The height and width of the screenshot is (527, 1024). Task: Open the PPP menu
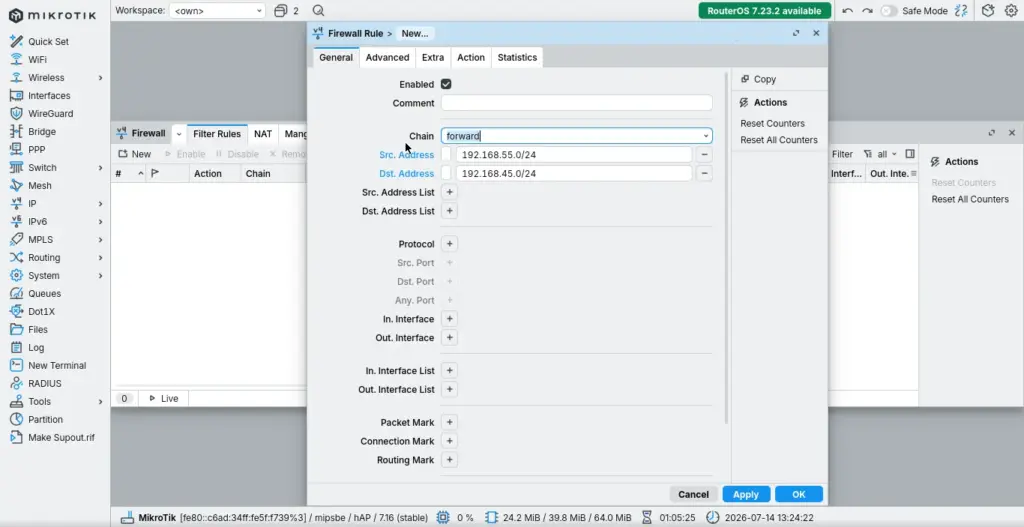[36, 150]
